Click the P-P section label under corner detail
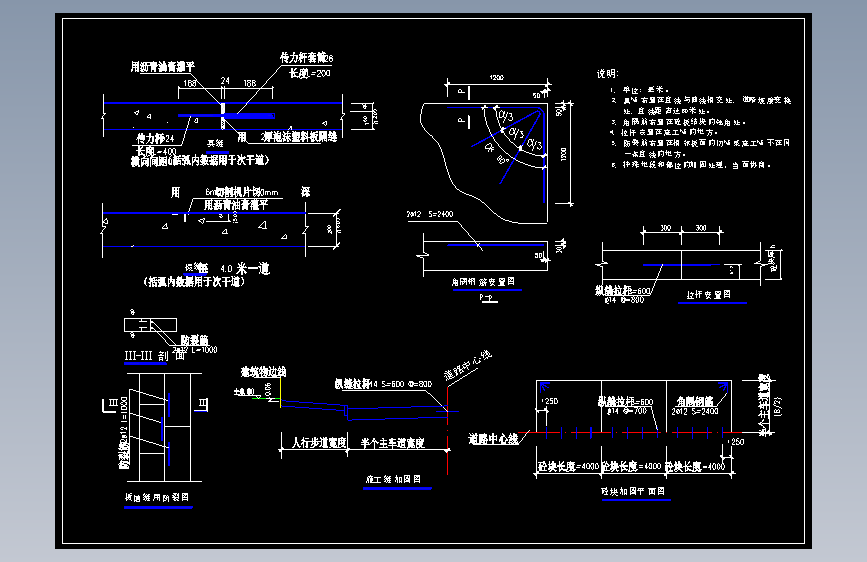This screenshot has height=562, width=867. [488, 298]
